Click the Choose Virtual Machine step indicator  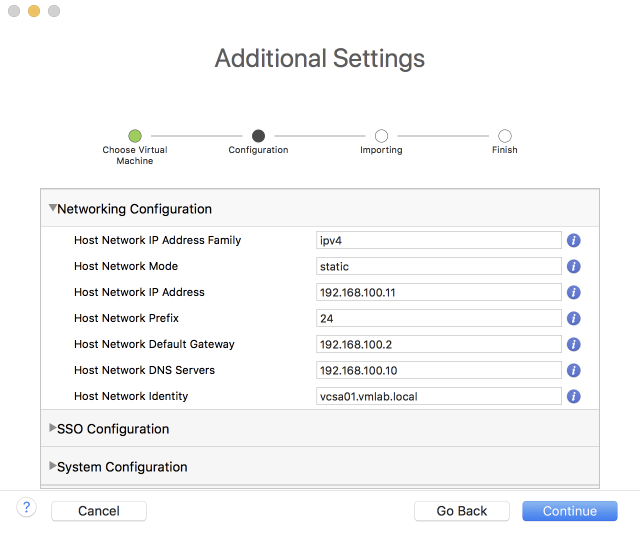pyautogui.click(x=135, y=136)
